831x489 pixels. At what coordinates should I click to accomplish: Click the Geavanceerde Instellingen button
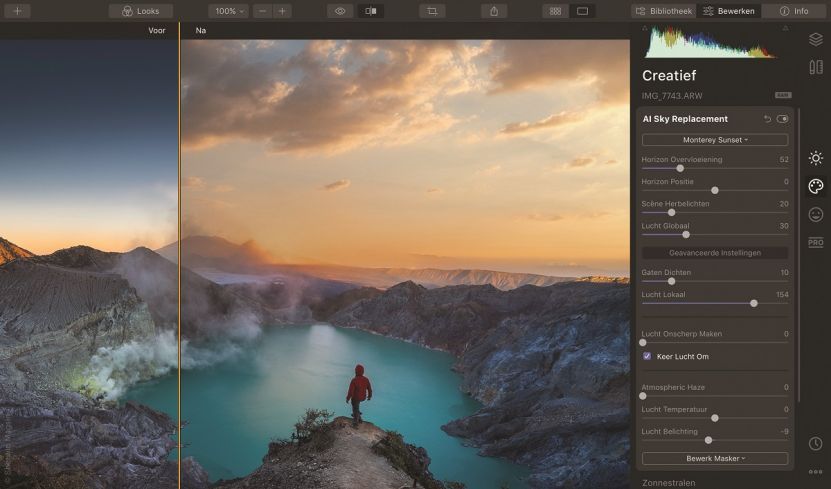714,253
